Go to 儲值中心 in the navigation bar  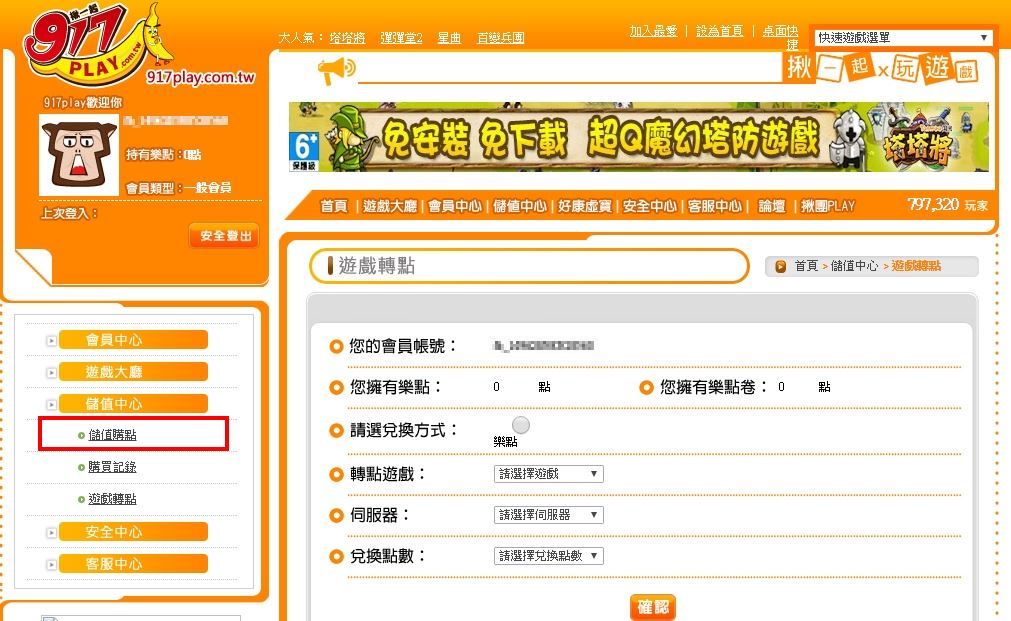point(520,206)
